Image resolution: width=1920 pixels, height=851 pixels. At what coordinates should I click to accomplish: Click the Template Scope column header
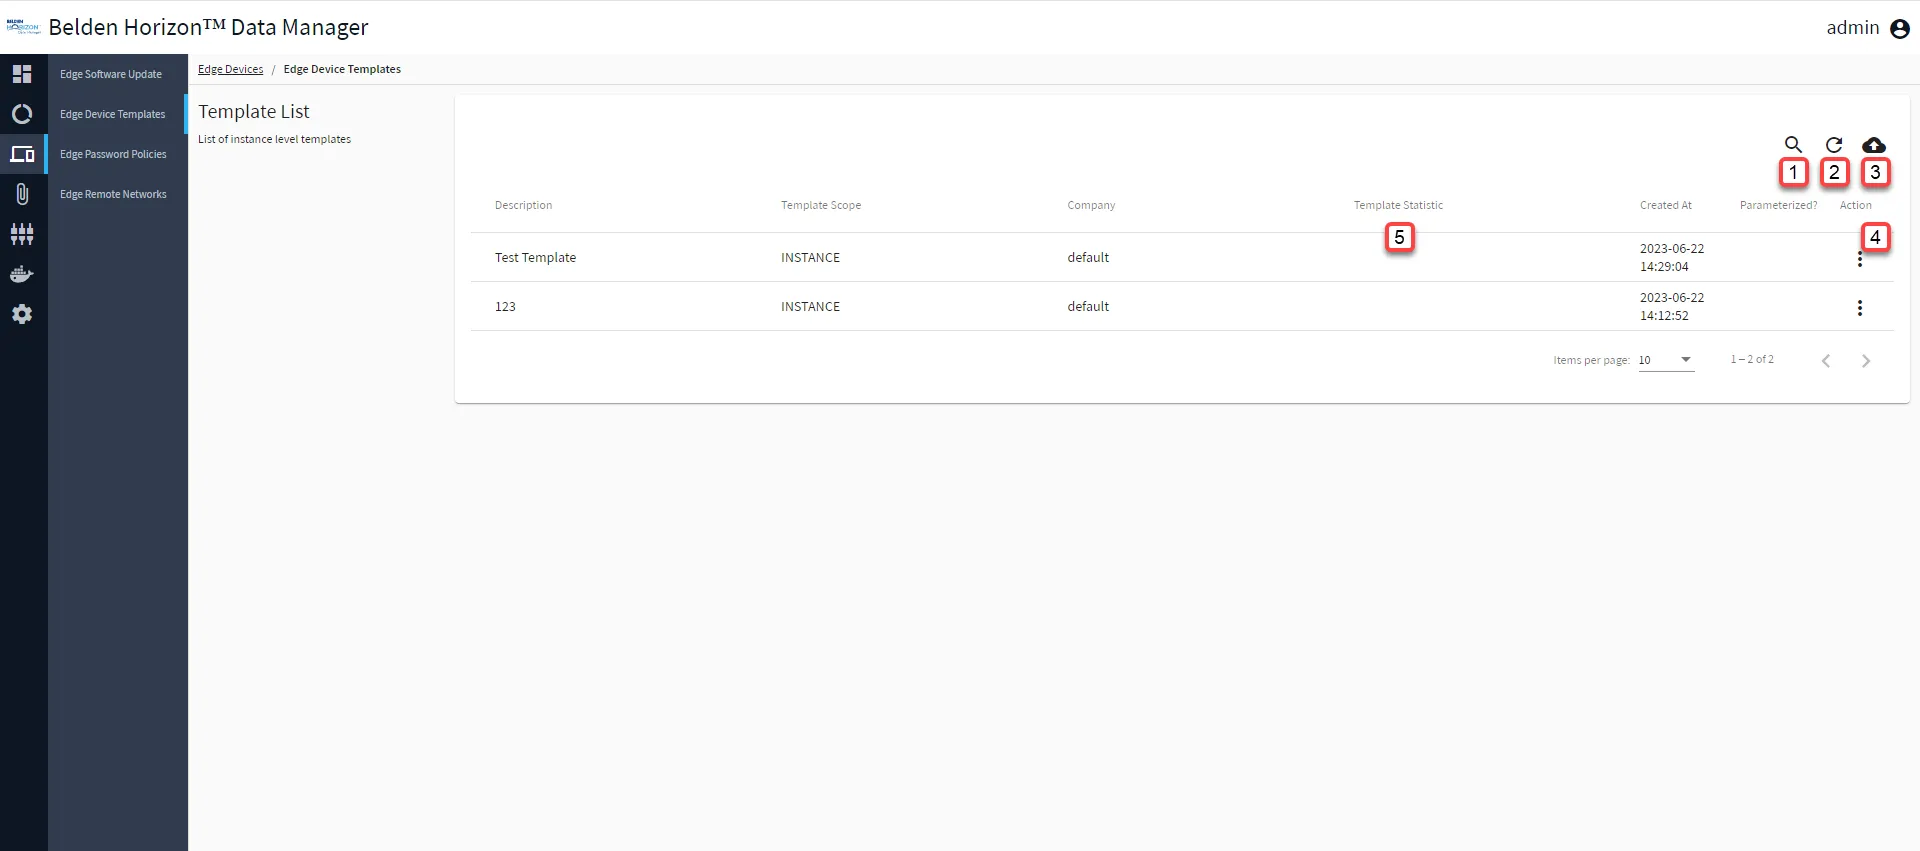point(821,205)
